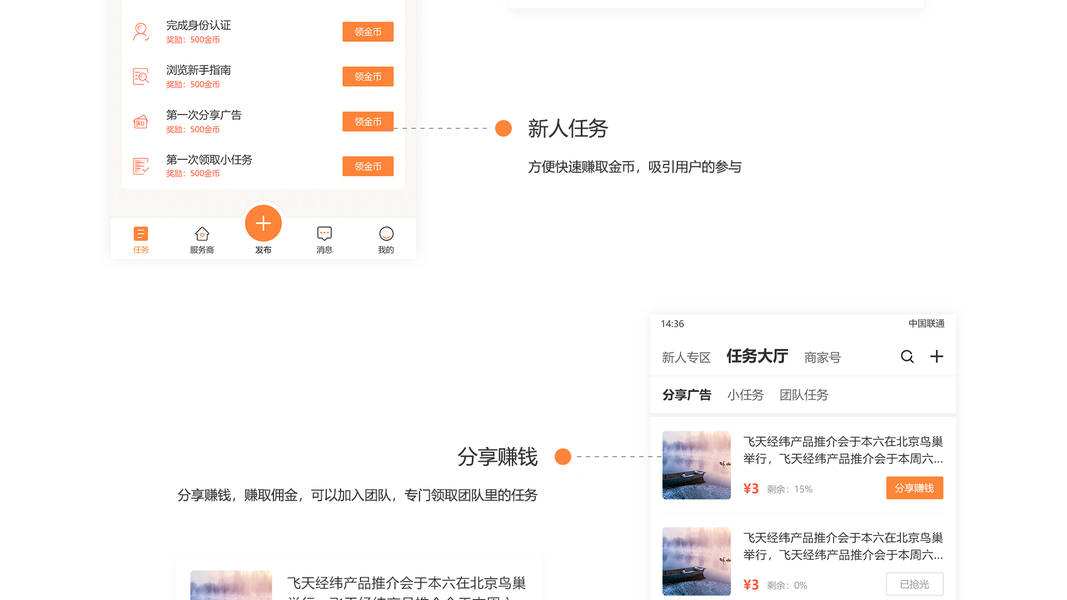Click the 完成身份认证 task title
The image size is (1067, 600).
pos(199,25)
